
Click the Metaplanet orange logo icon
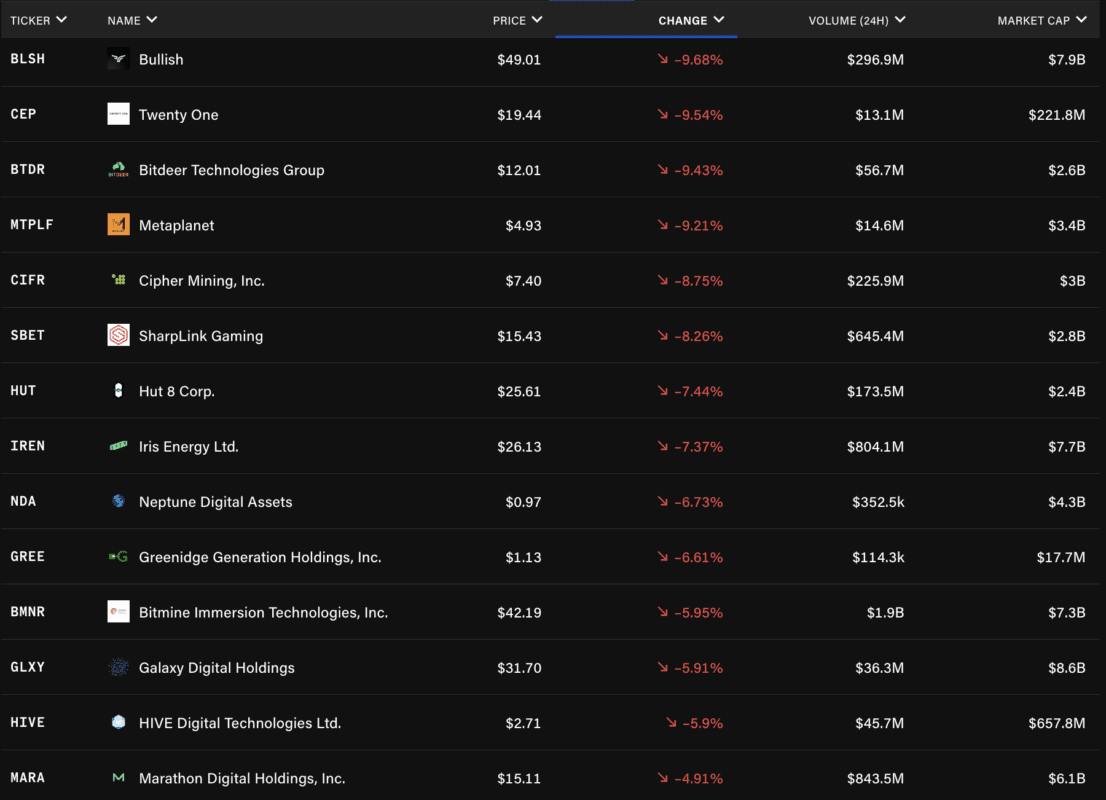tap(118, 224)
